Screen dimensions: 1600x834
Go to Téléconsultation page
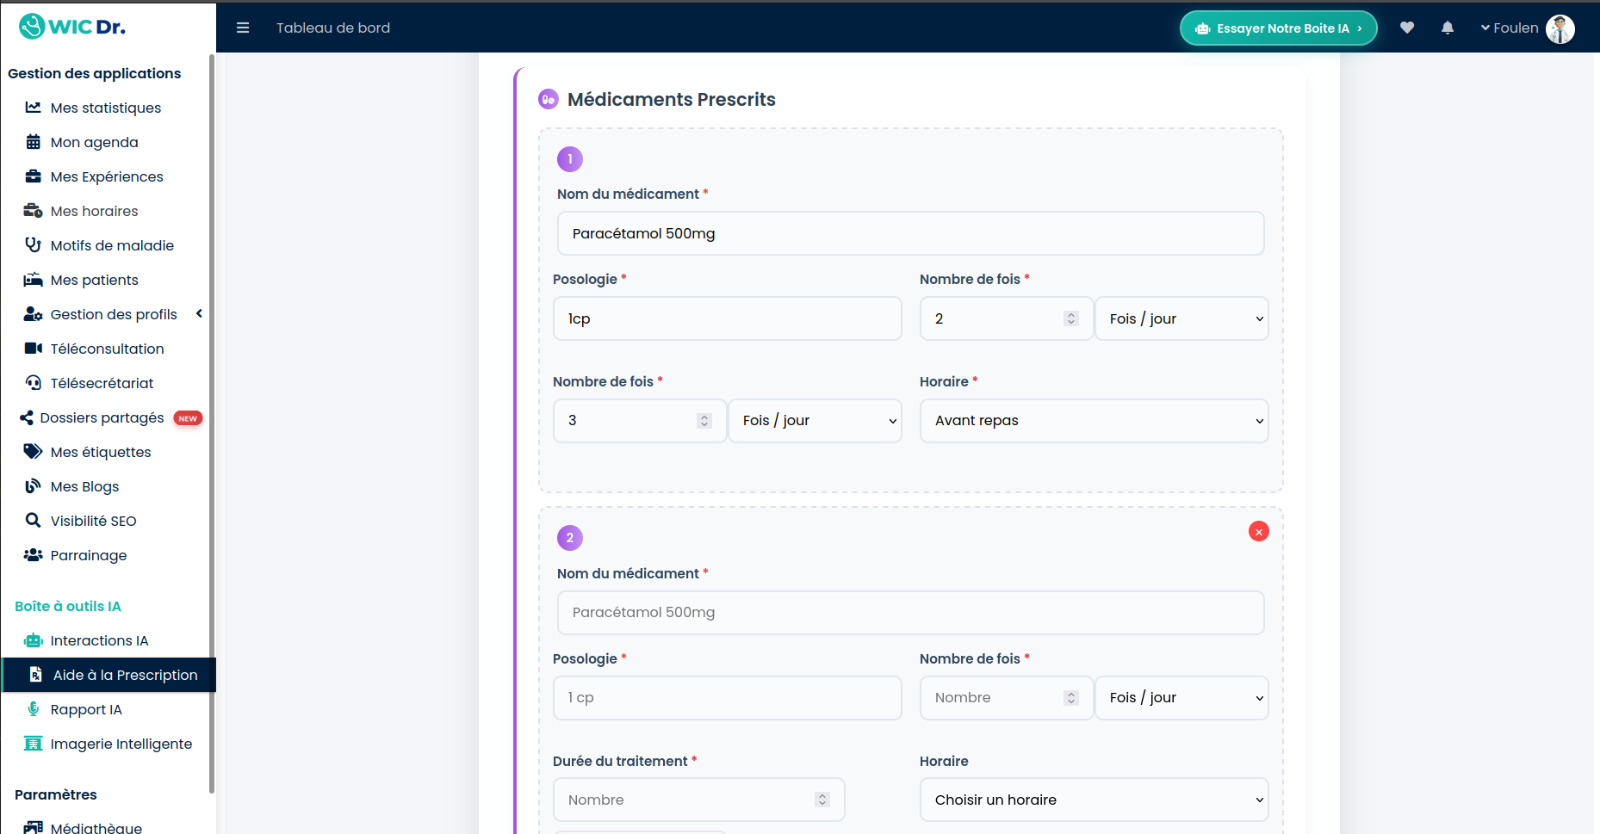click(x=107, y=349)
